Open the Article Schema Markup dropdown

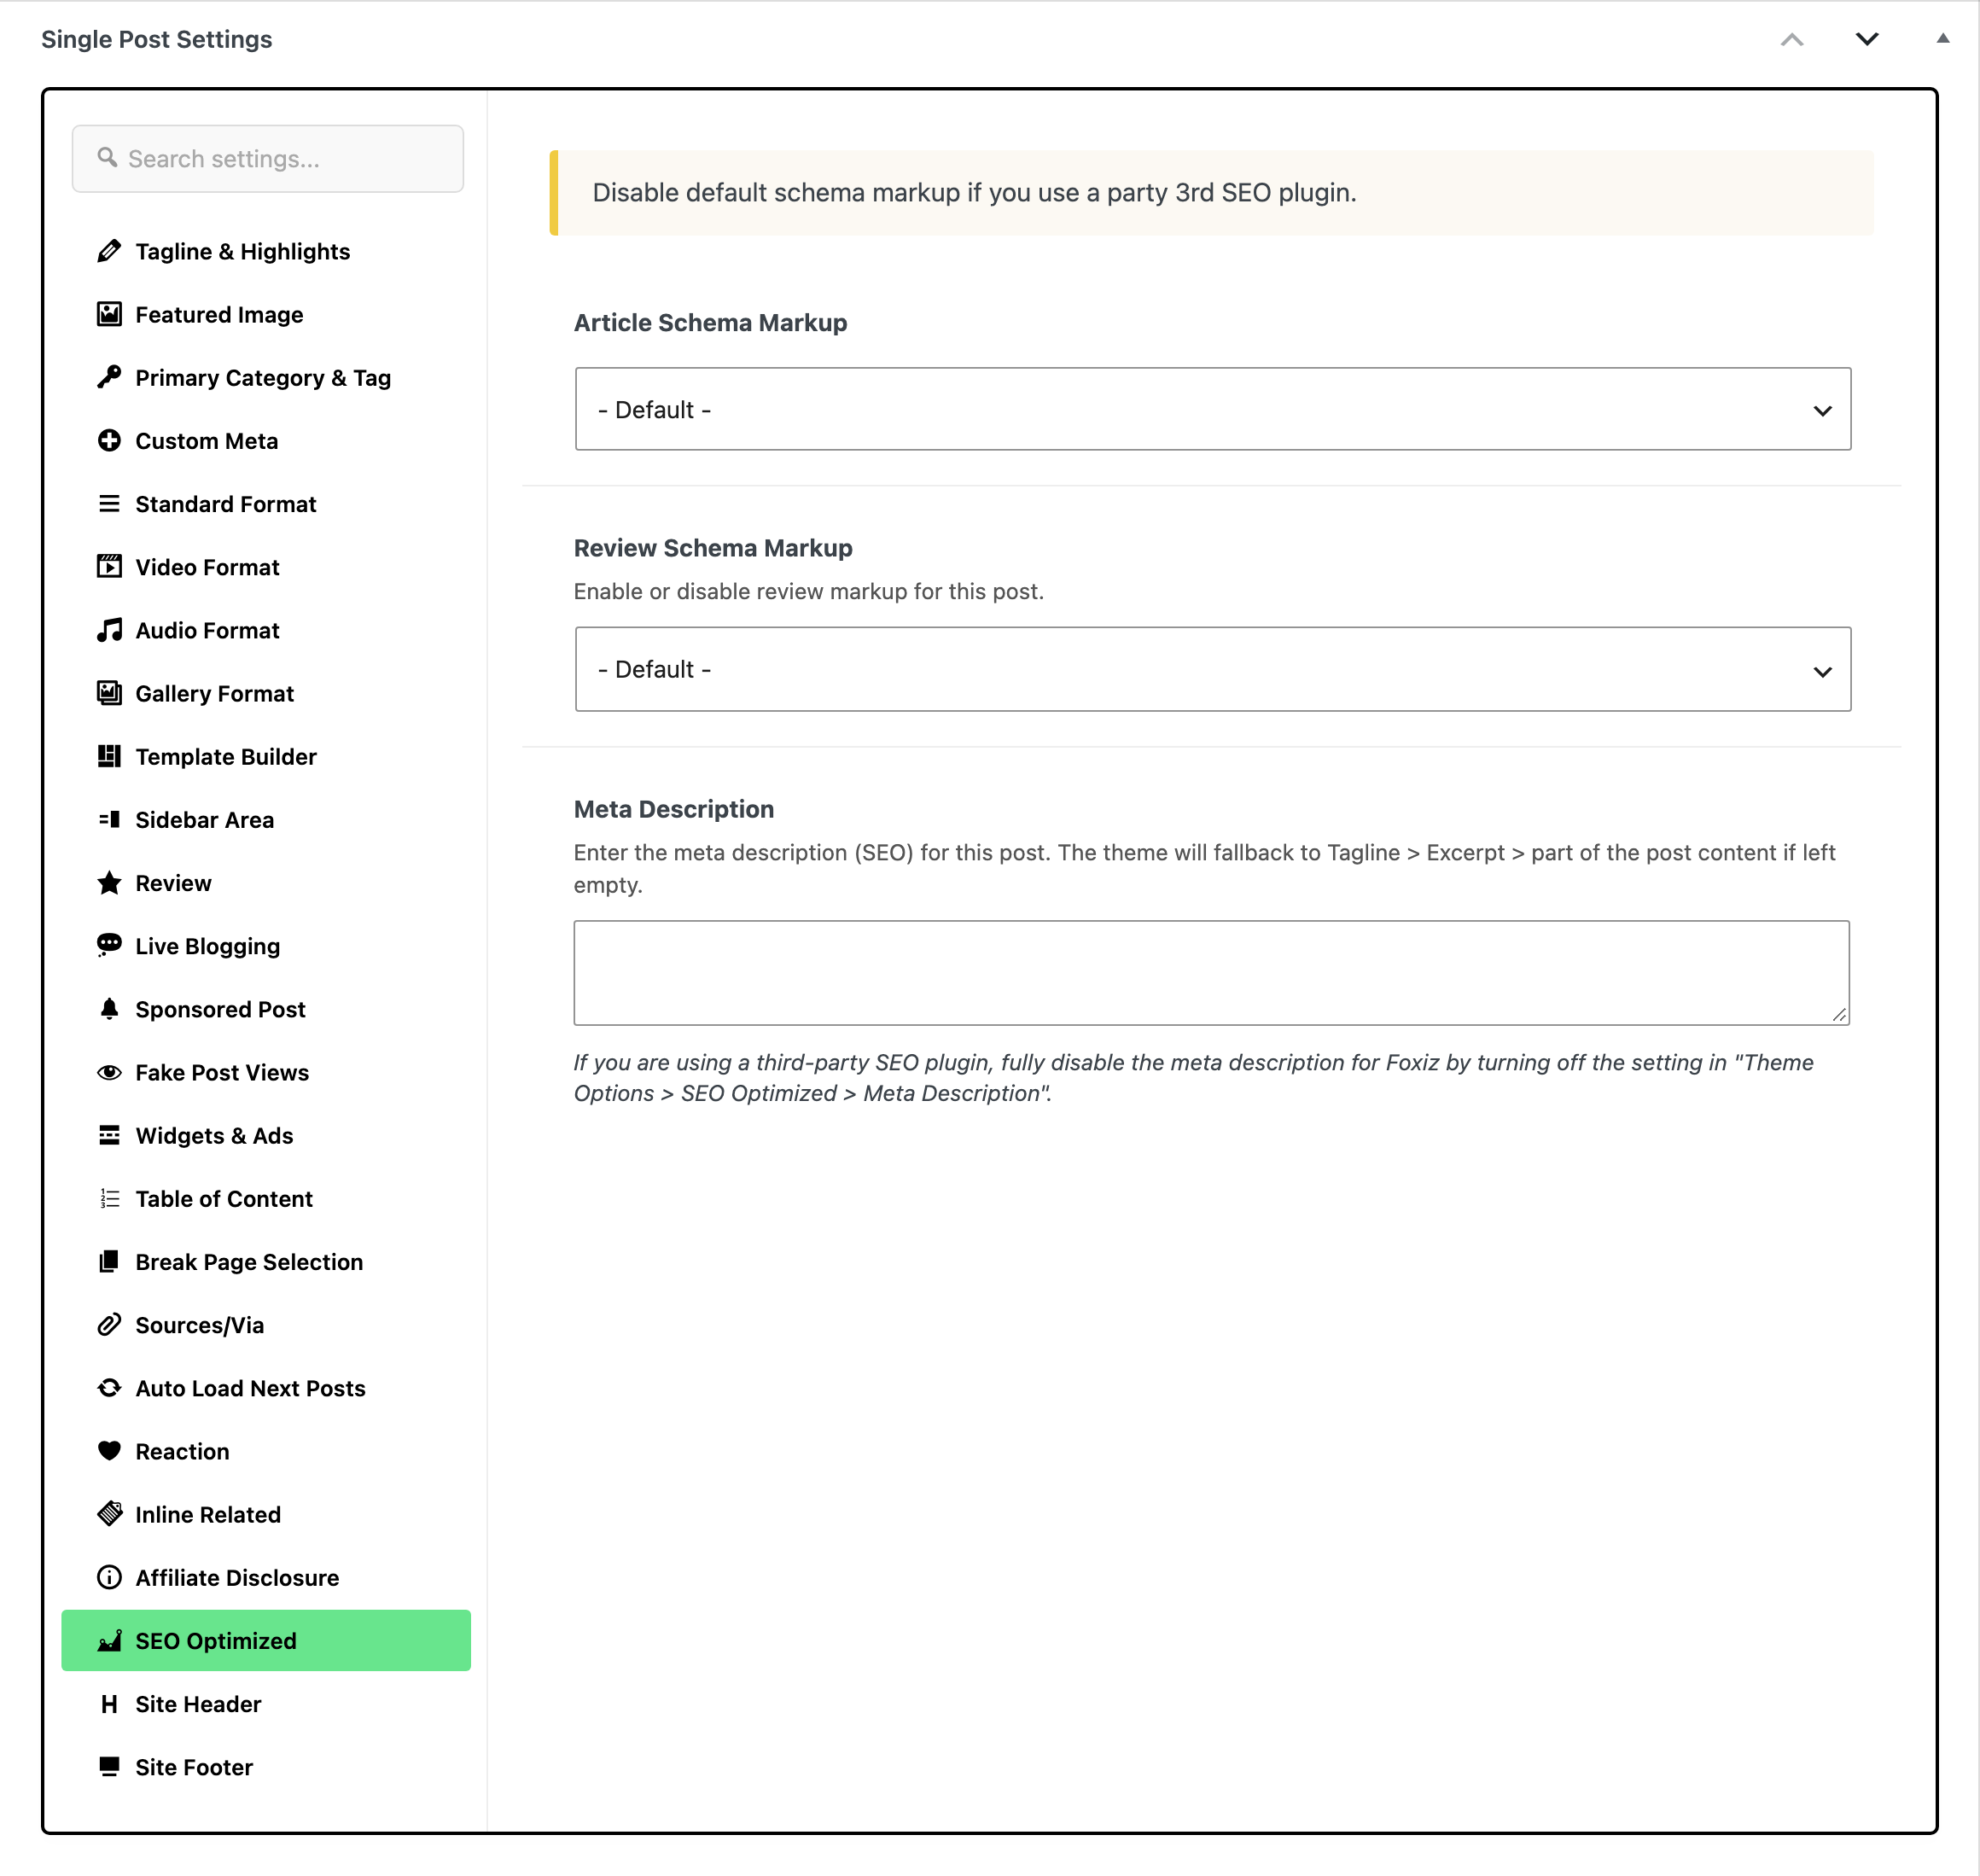pyautogui.click(x=1212, y=409)
